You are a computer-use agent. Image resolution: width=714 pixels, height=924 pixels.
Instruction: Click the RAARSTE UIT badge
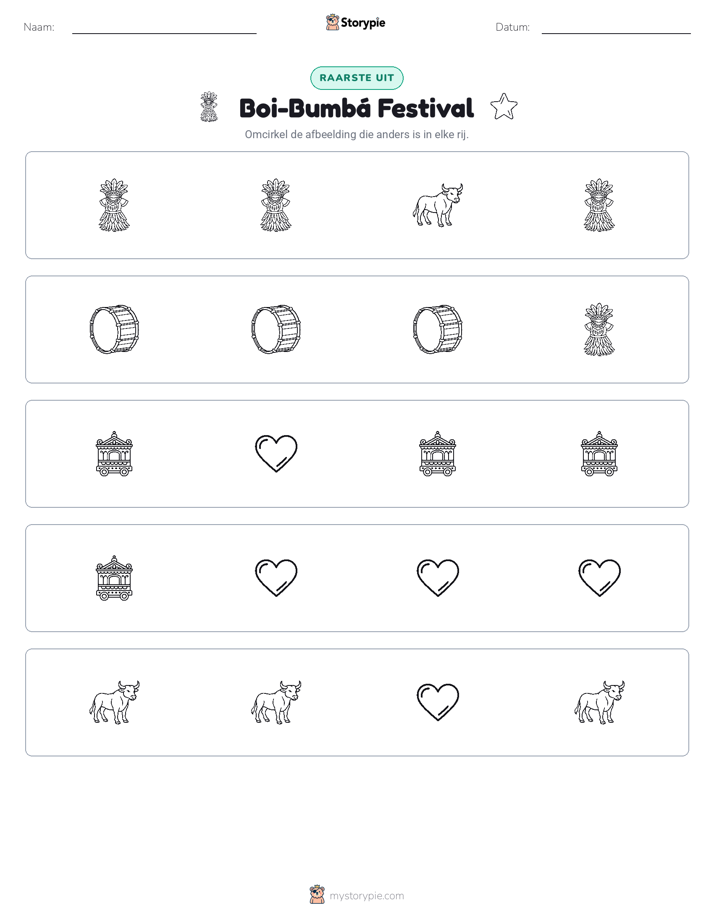[x=357, y=78]
